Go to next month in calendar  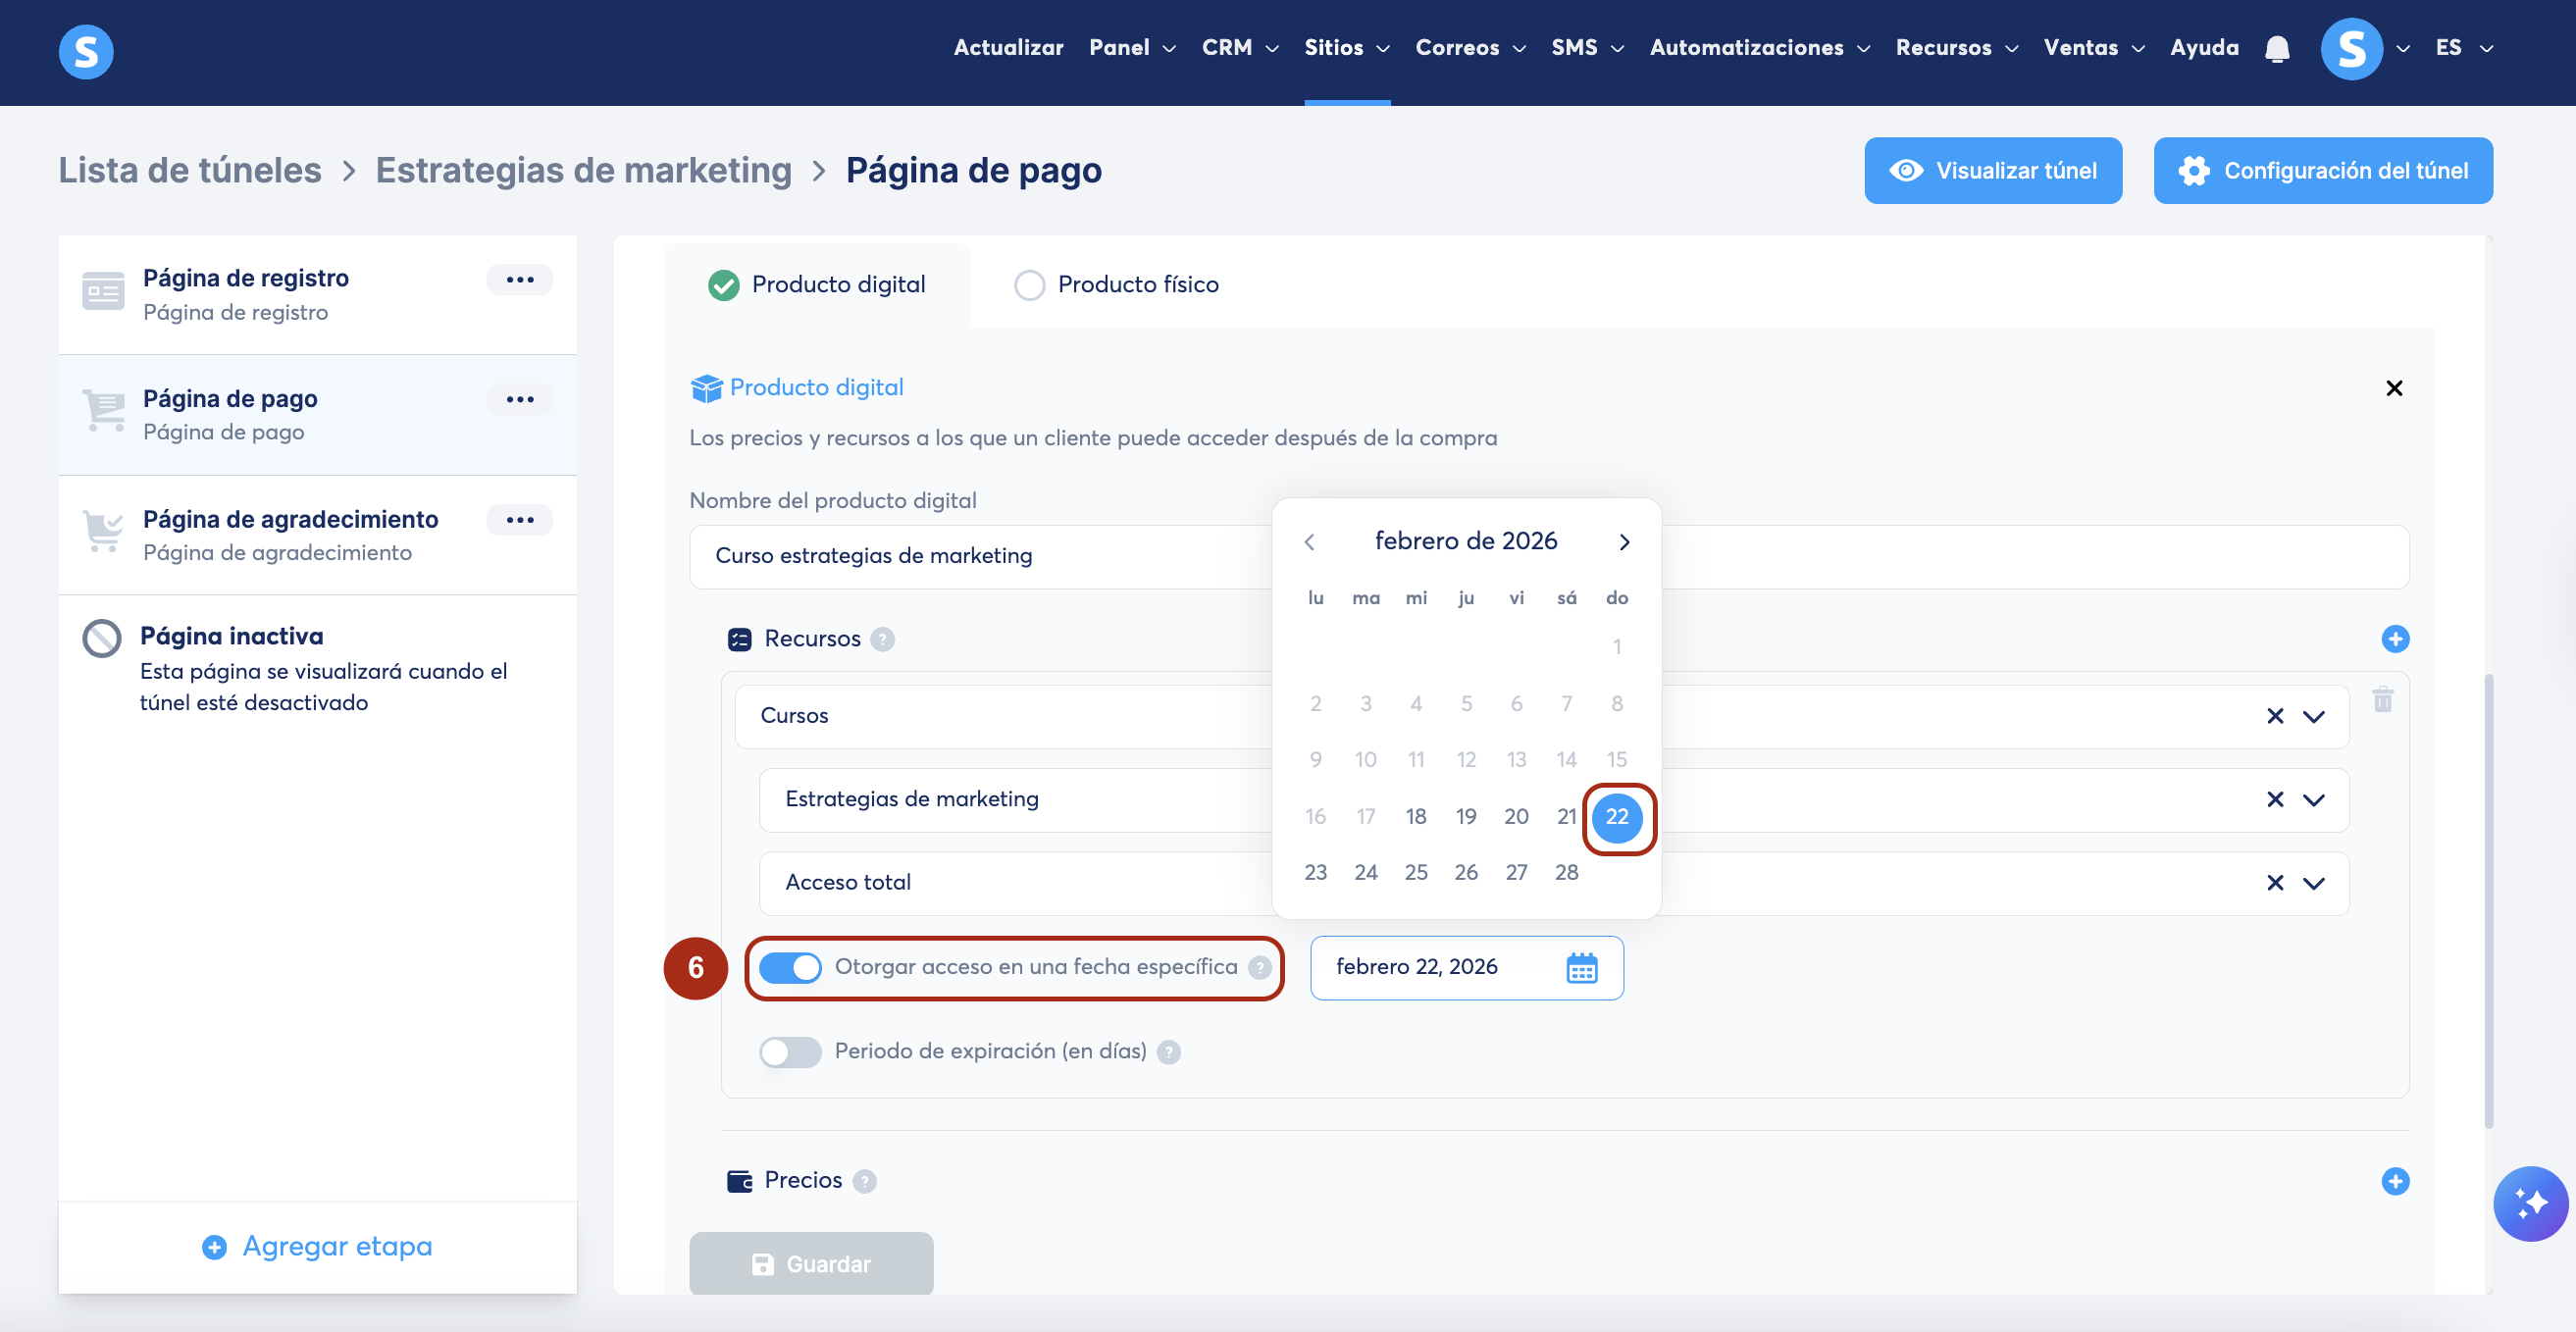1624,542
